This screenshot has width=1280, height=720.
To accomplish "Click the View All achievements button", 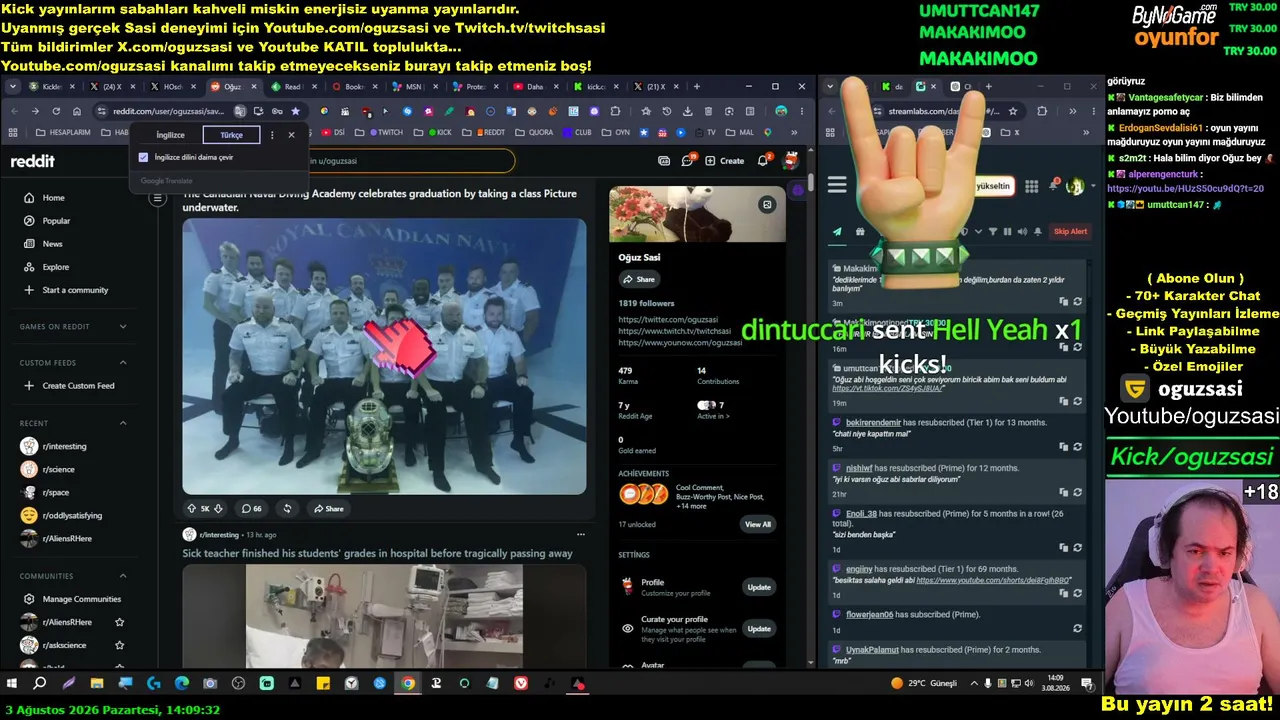I will (758, 524).
